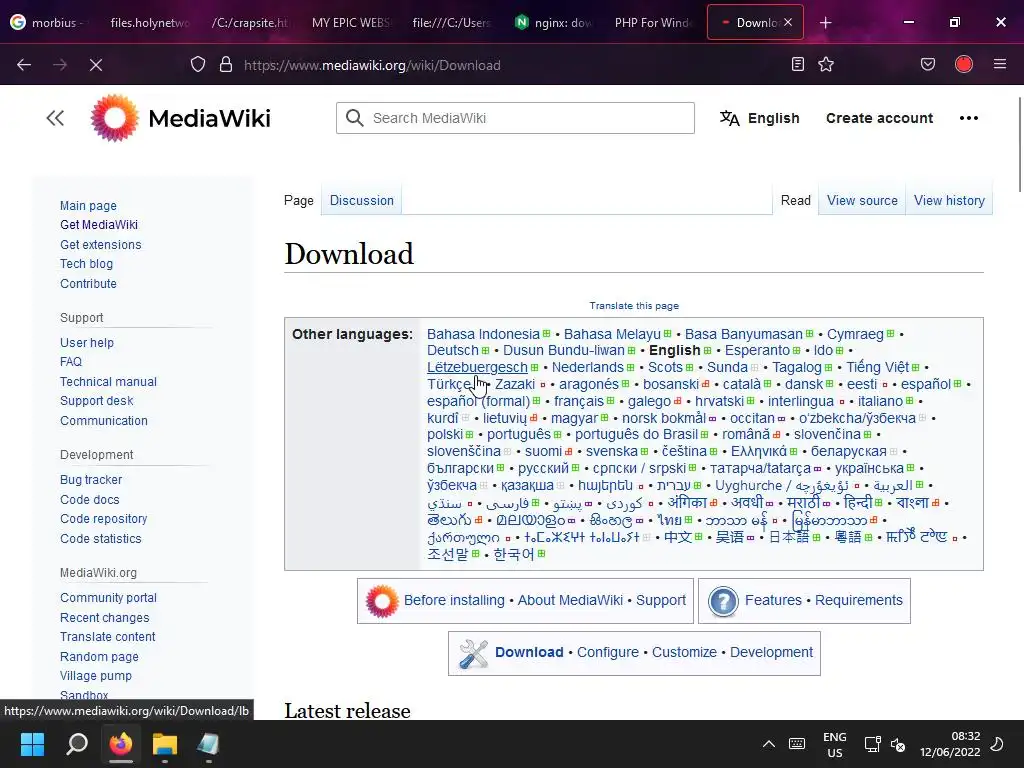
Task: Switch to the PHP For Windows tab
Action: pyautogui.click(x=653, y=23)
